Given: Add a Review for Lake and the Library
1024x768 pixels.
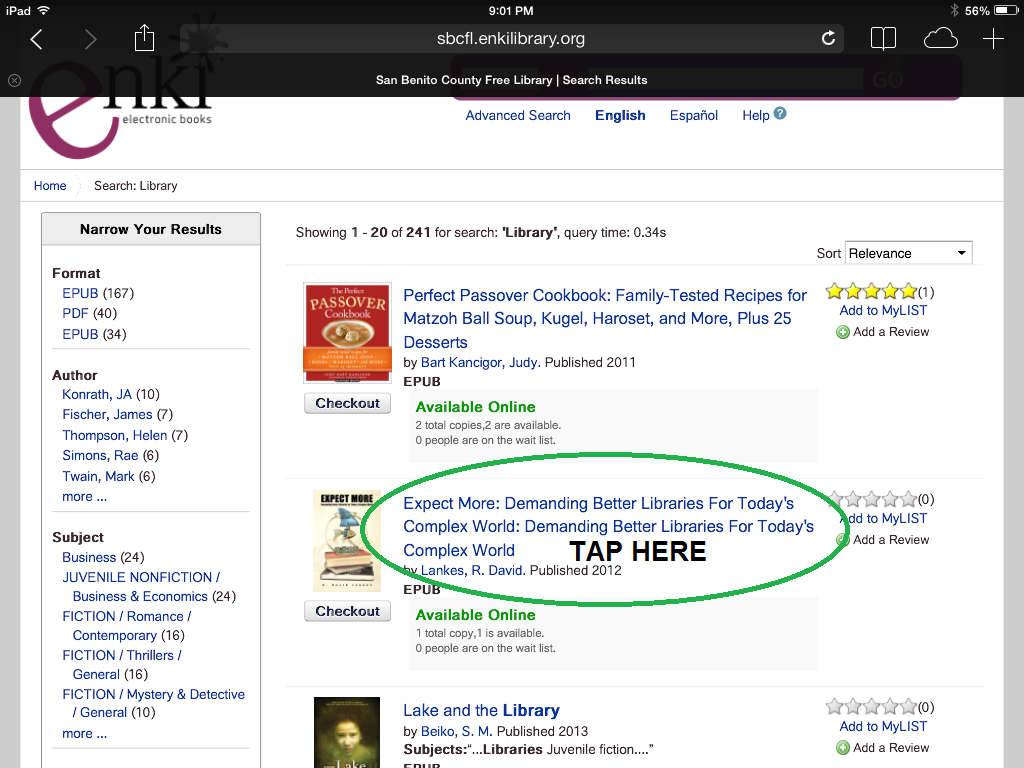Looking at the screenshot, I should (891, 748).
